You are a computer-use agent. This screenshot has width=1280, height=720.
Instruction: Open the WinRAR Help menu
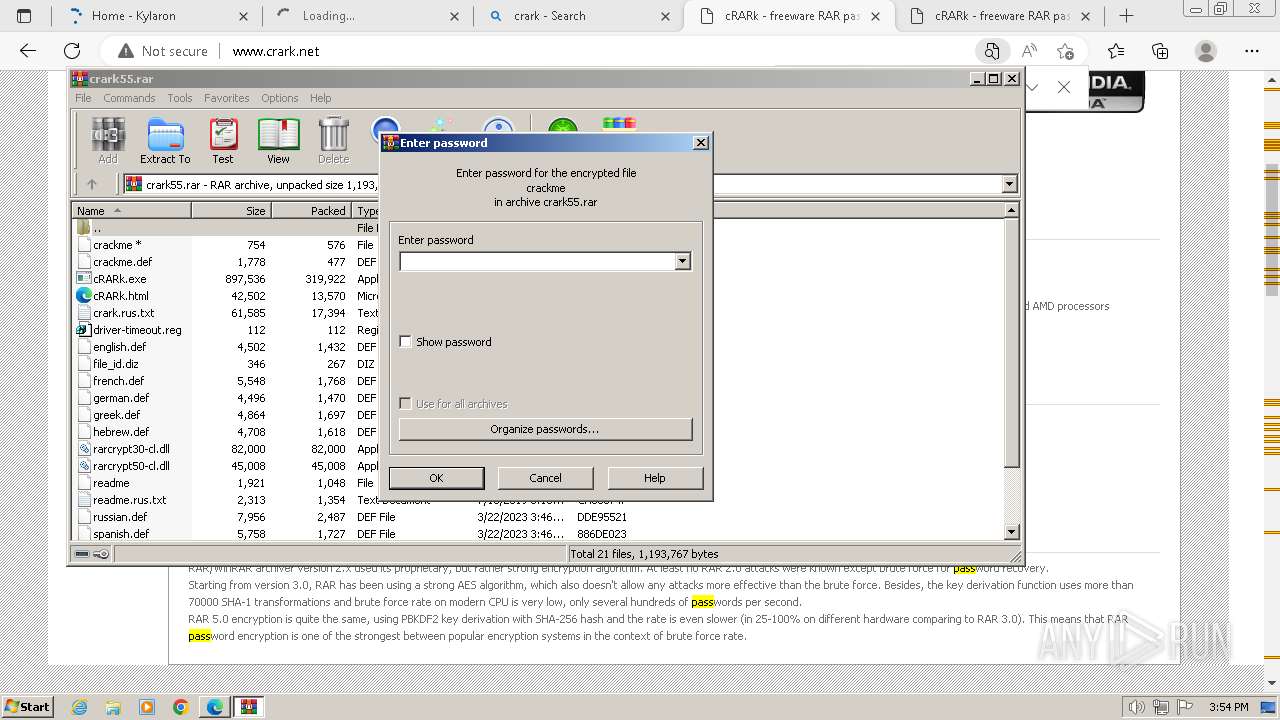coord(320,98)
